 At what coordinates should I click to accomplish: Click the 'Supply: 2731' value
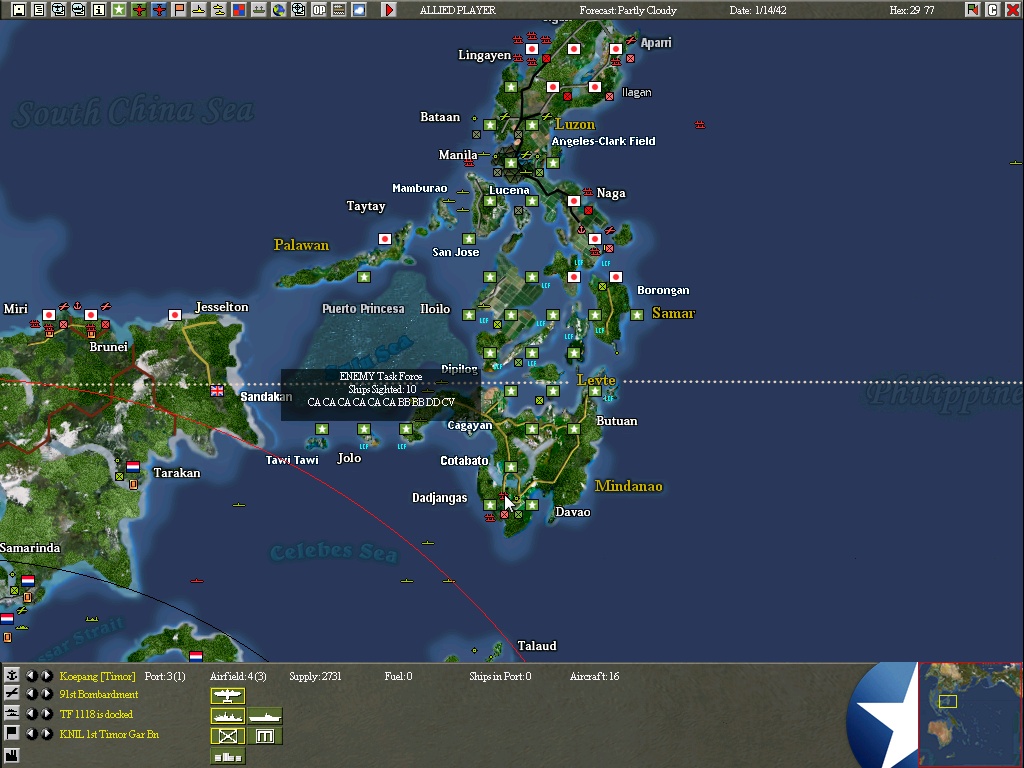point(315,676)
